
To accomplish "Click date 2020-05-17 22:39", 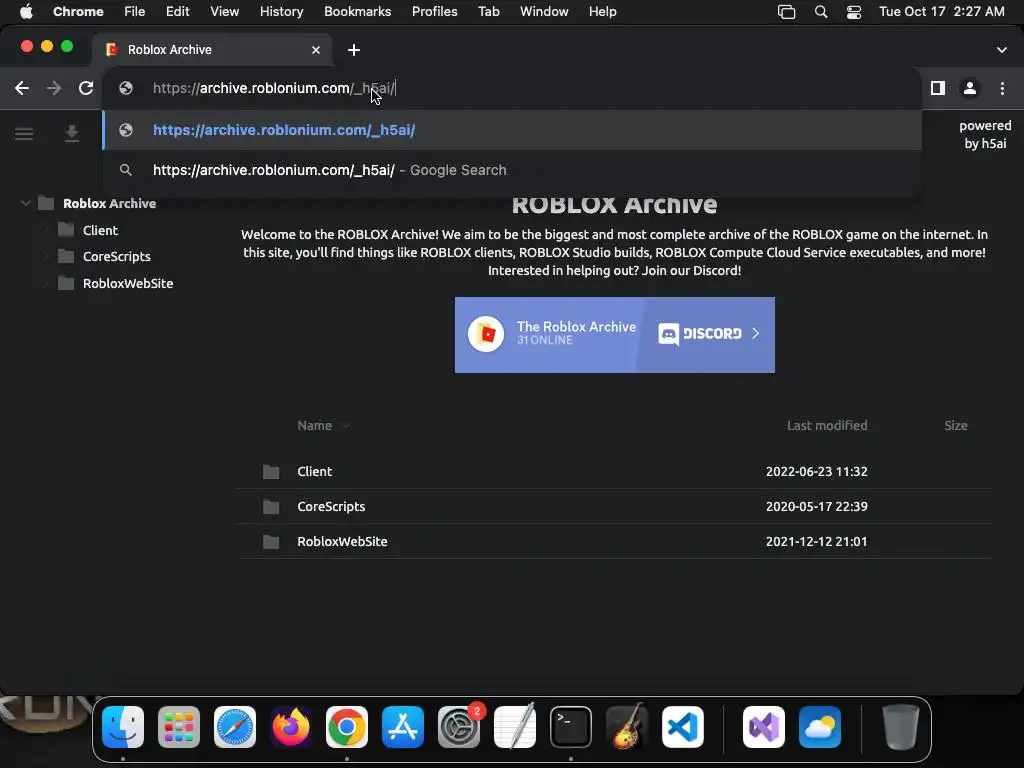I will tap(816, 507).
